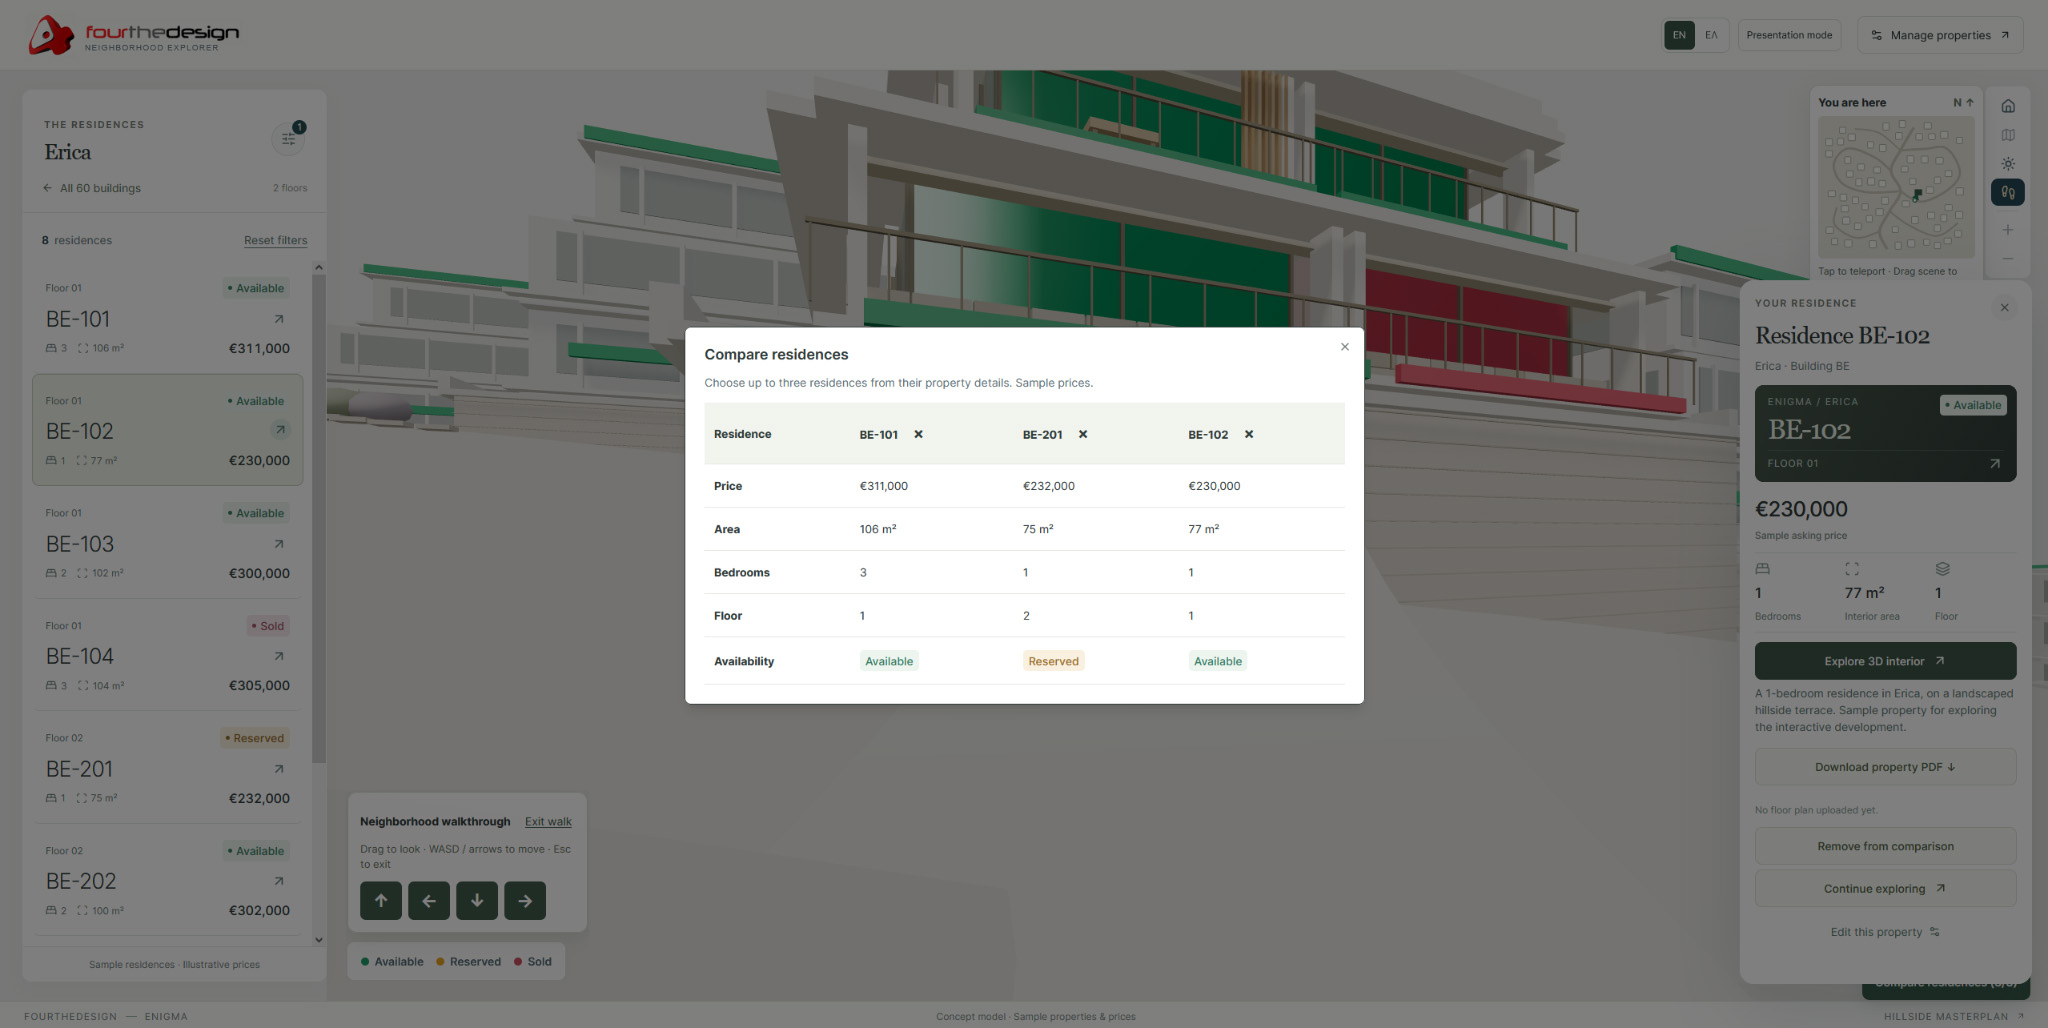2048x1028 pixels.
Task: Remove BE-101 from the comparison table
Action: 918,434
